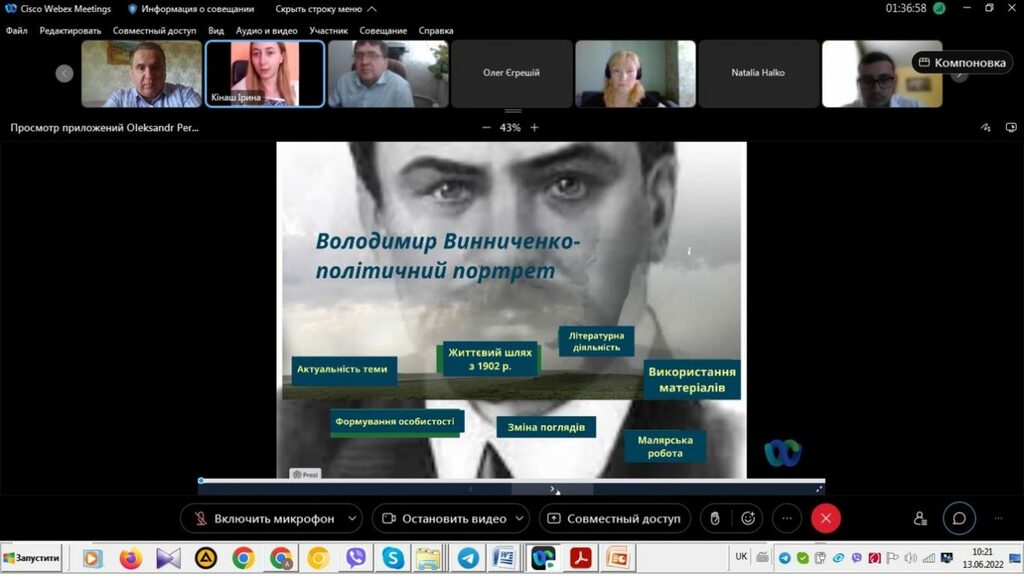This screenshot has width=1024, height=576.
Task: Click the red leave meeting button
Action: point(826,519)
